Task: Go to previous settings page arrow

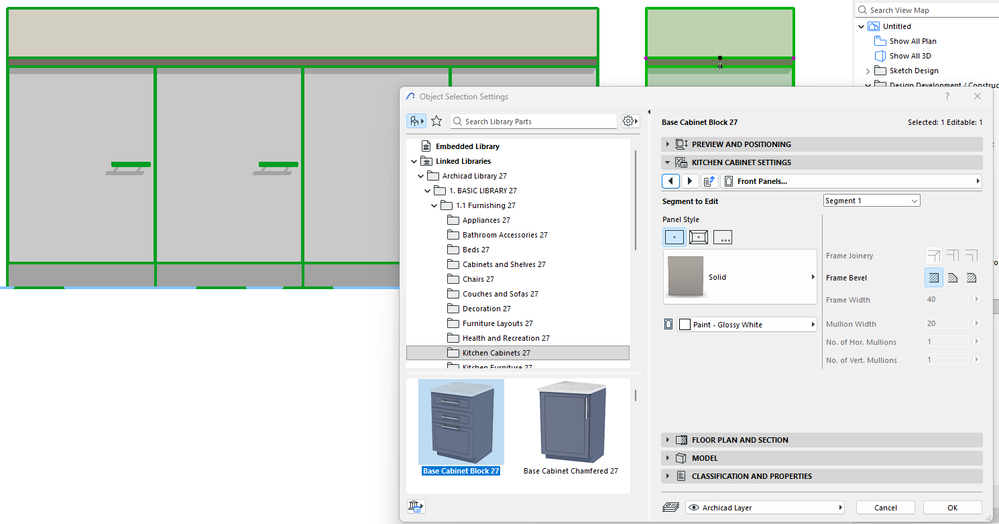Action: (x=670, y=181)
